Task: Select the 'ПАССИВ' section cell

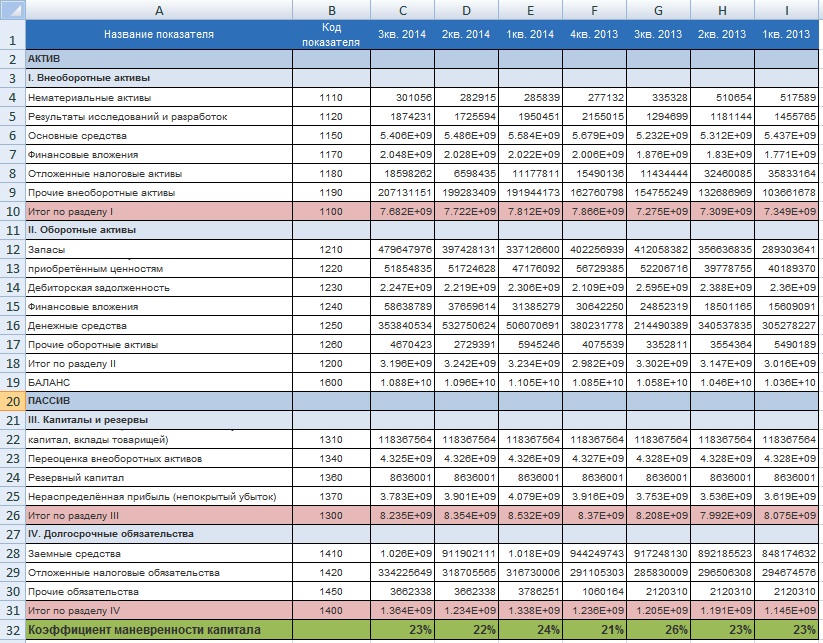Action: (158, 400)
